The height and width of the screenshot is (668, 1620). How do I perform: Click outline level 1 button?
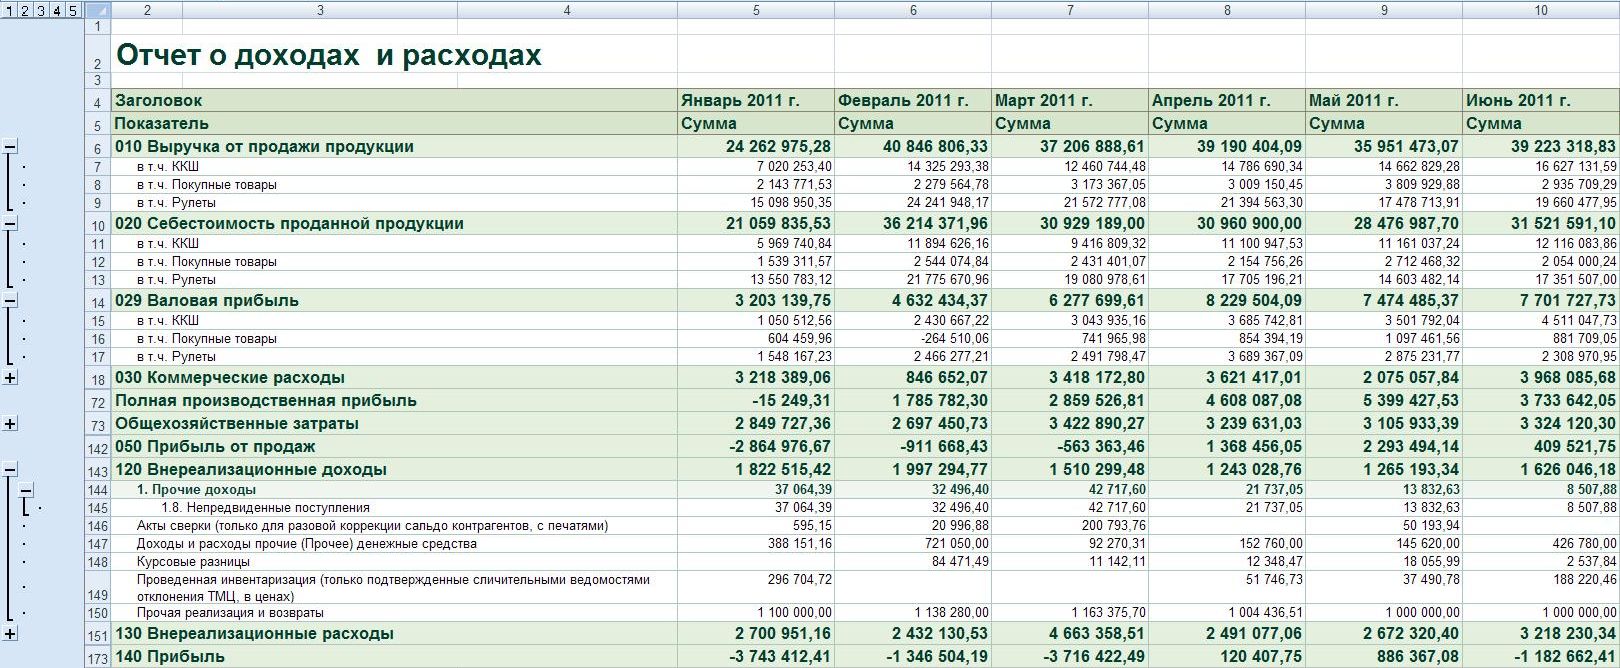(x=9, y=10)
